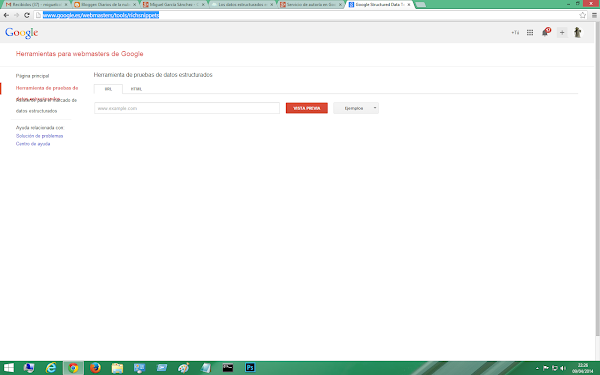Image resolution: width=600 pixels, height=375 pixels.
Task: Open the computer icon next to Start
Action: [x=29, y=368]
